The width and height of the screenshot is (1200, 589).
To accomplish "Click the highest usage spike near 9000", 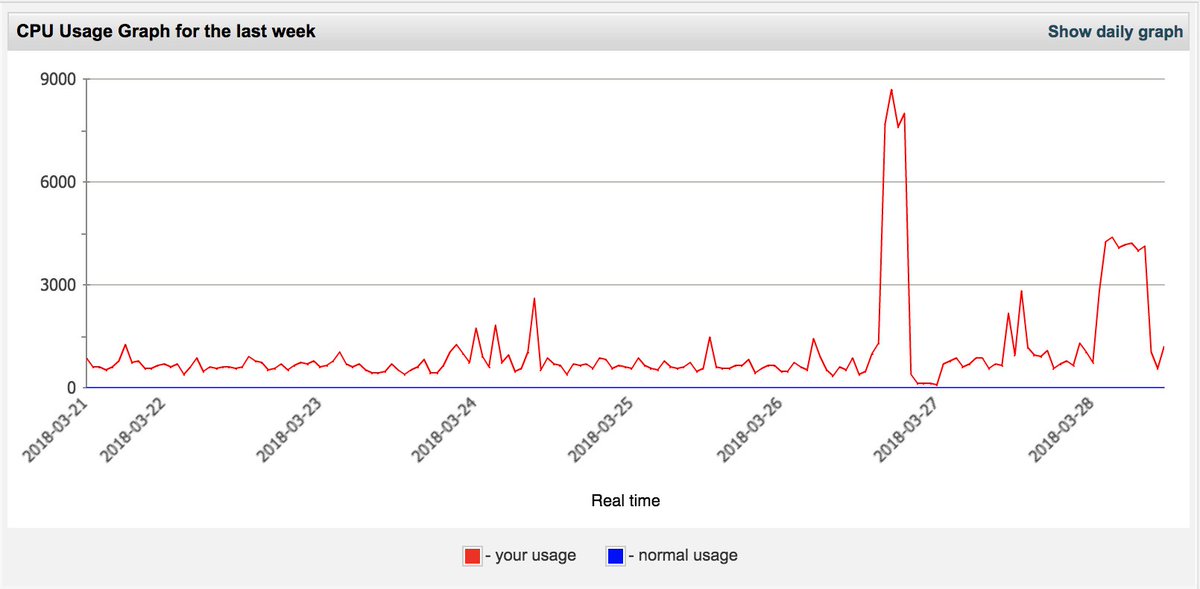I will pos(891,90).
